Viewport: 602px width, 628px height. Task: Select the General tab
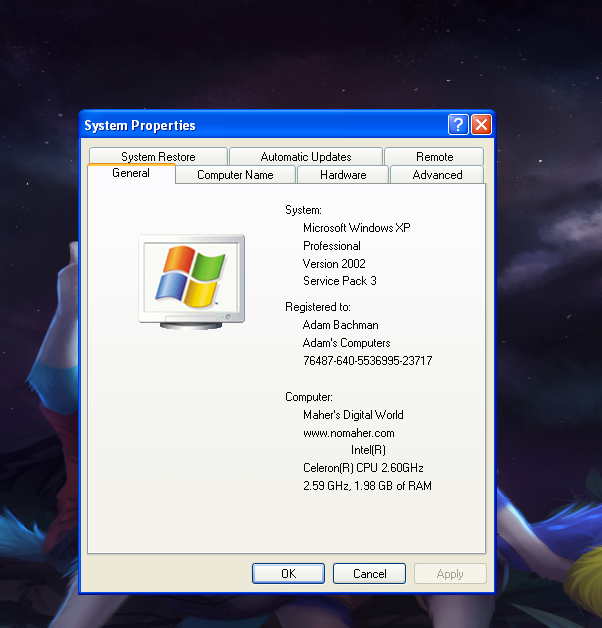(x=131, y=173)
